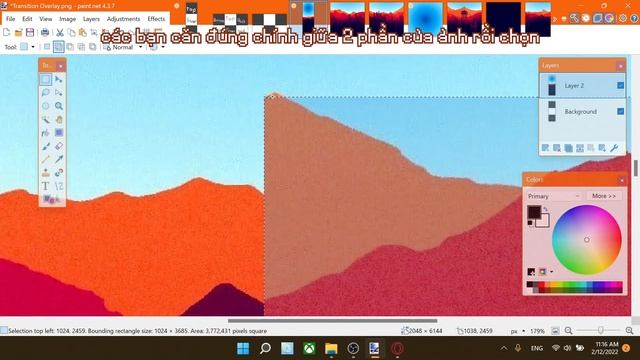Click the Print icon

click(x=45, y=32)
